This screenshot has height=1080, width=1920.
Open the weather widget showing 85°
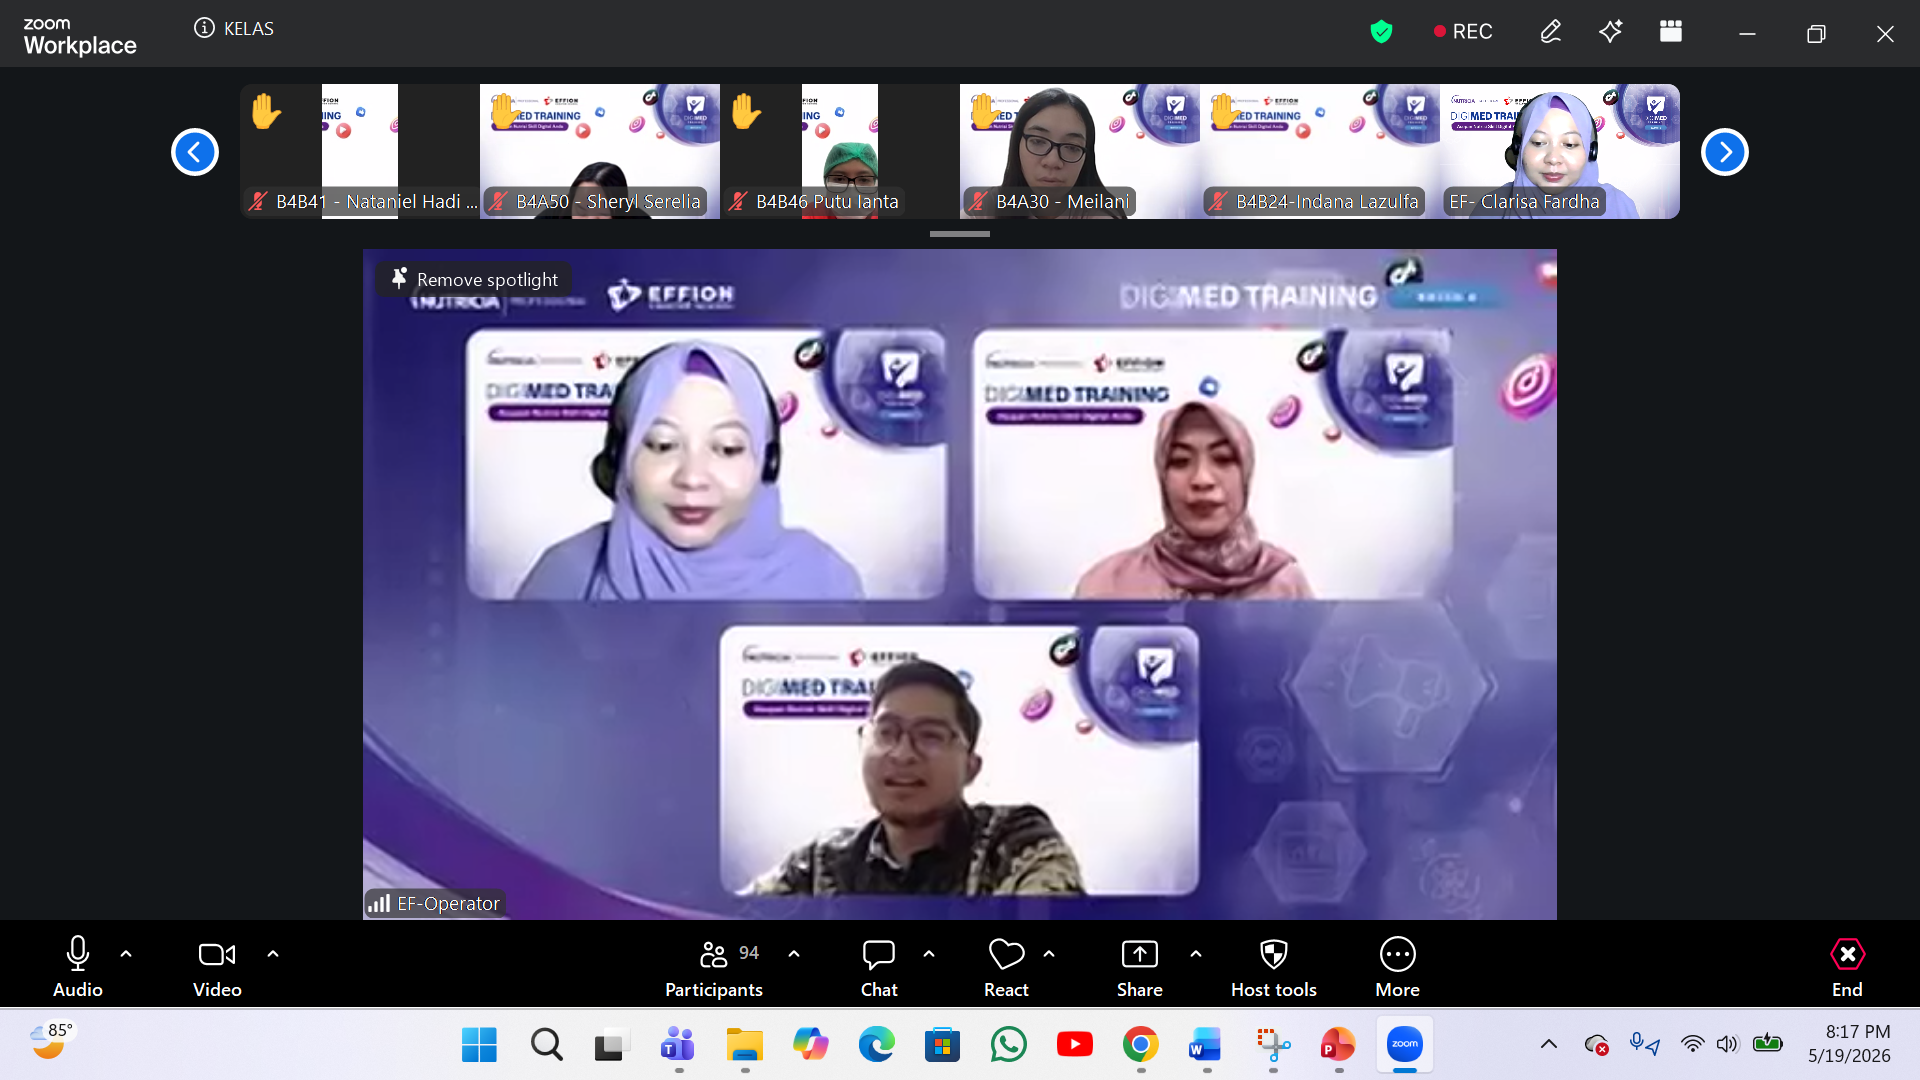pos(52,1042)
